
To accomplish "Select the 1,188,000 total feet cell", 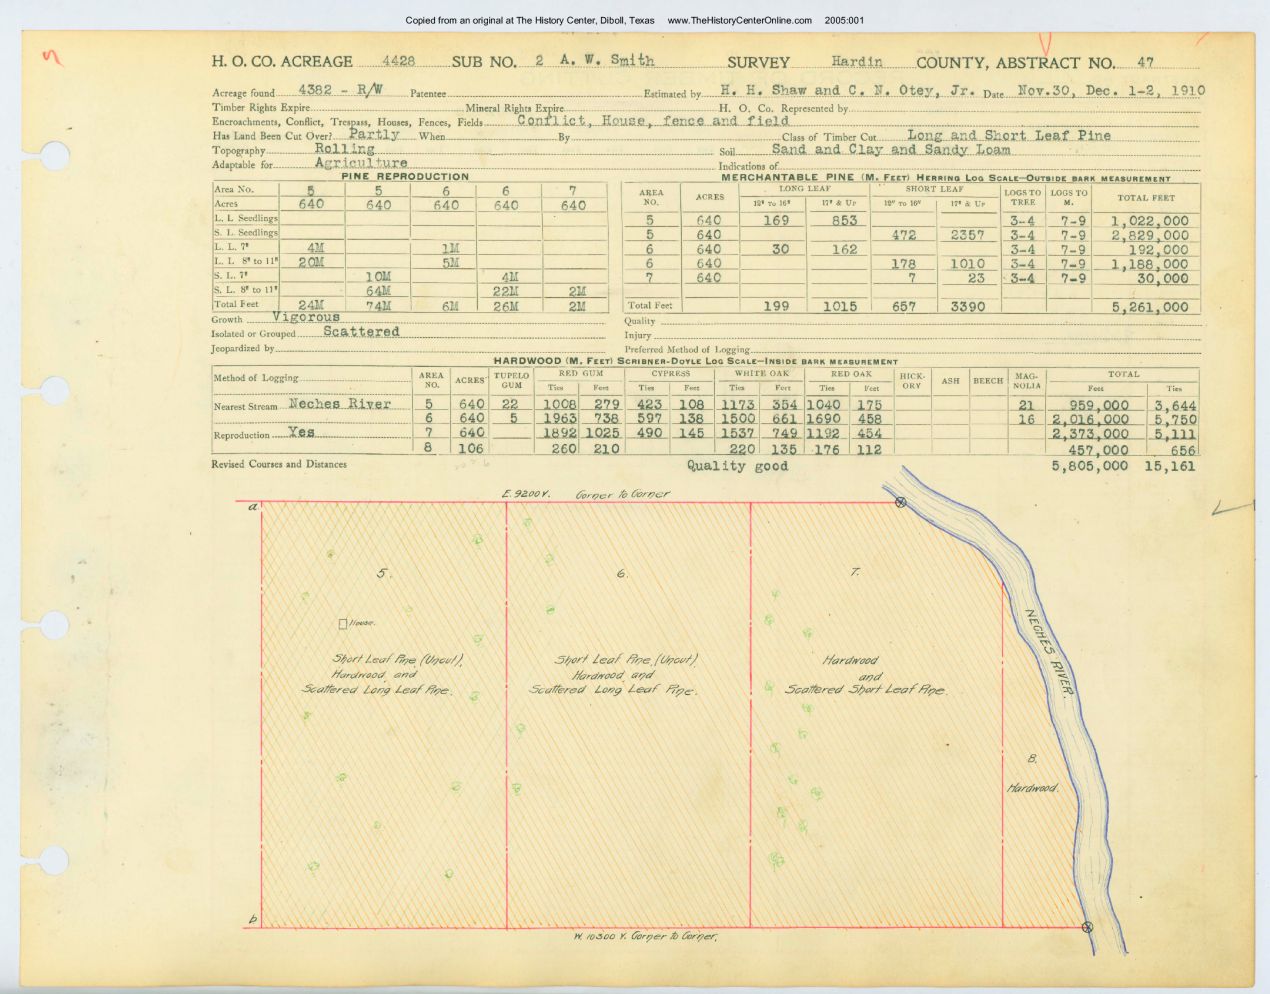I will click(x=1150, y=265).
